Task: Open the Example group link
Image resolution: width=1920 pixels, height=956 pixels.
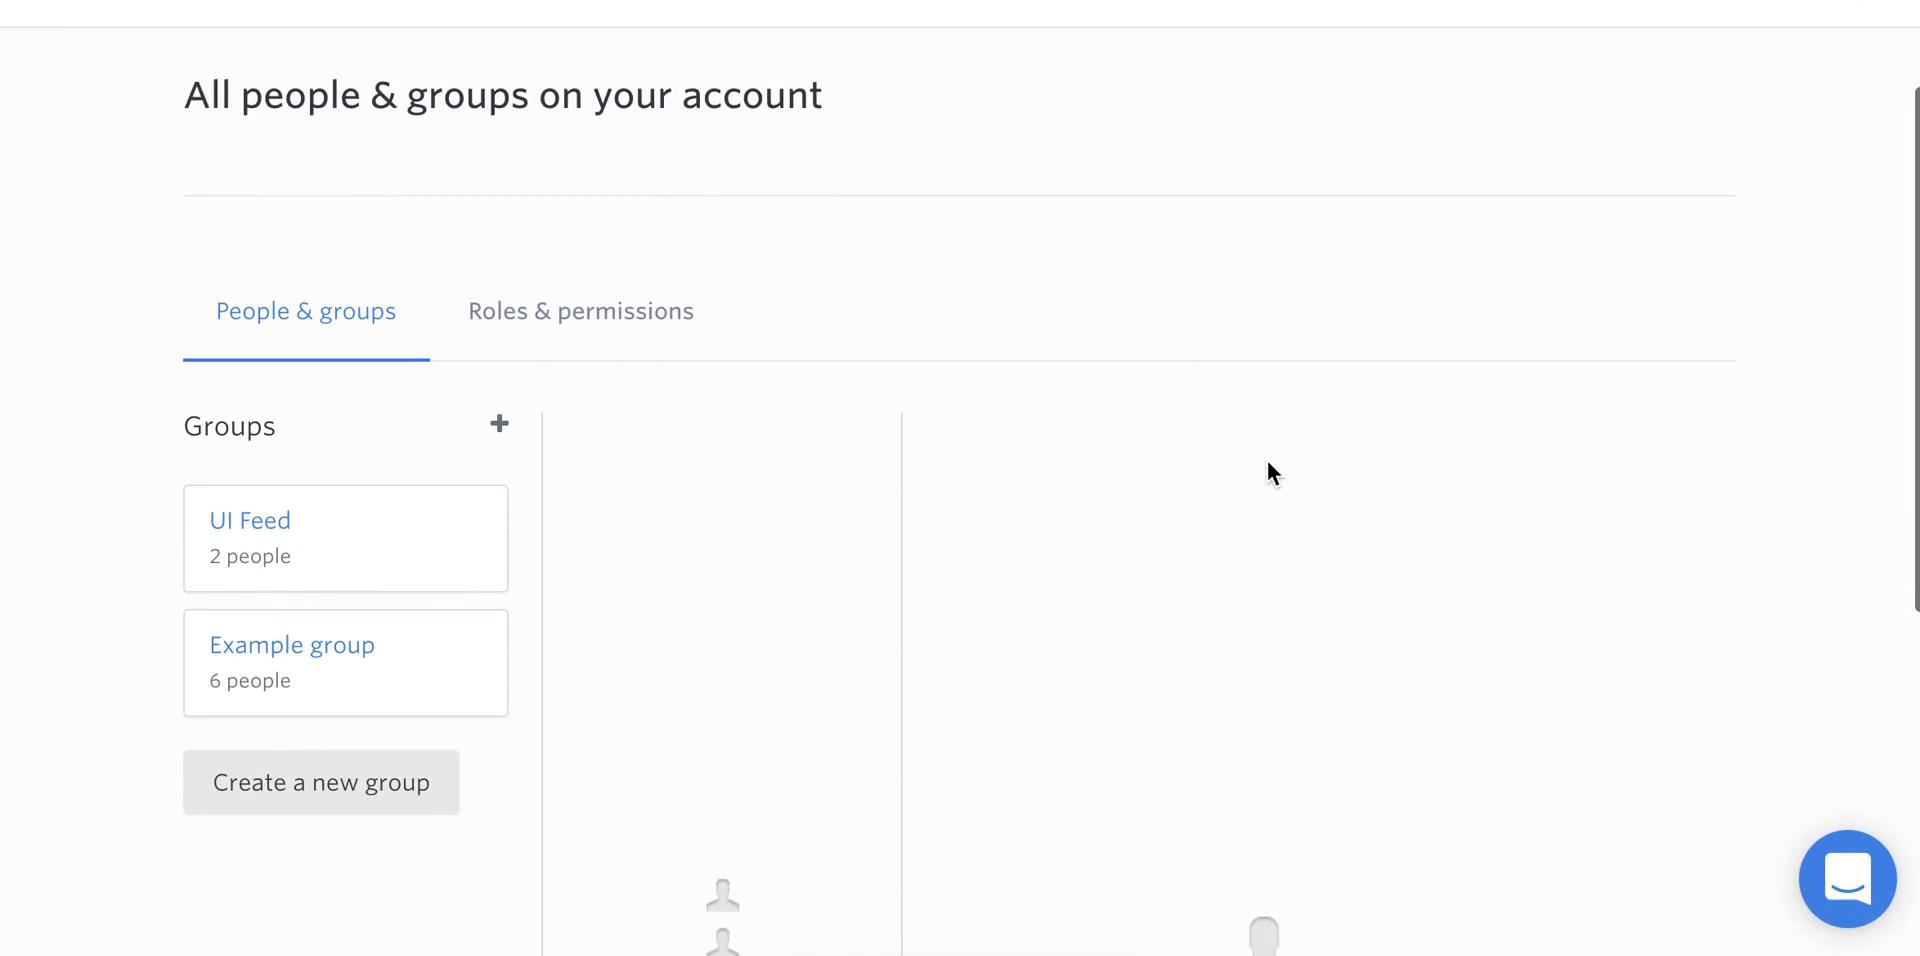Action: tap(292, 645)
